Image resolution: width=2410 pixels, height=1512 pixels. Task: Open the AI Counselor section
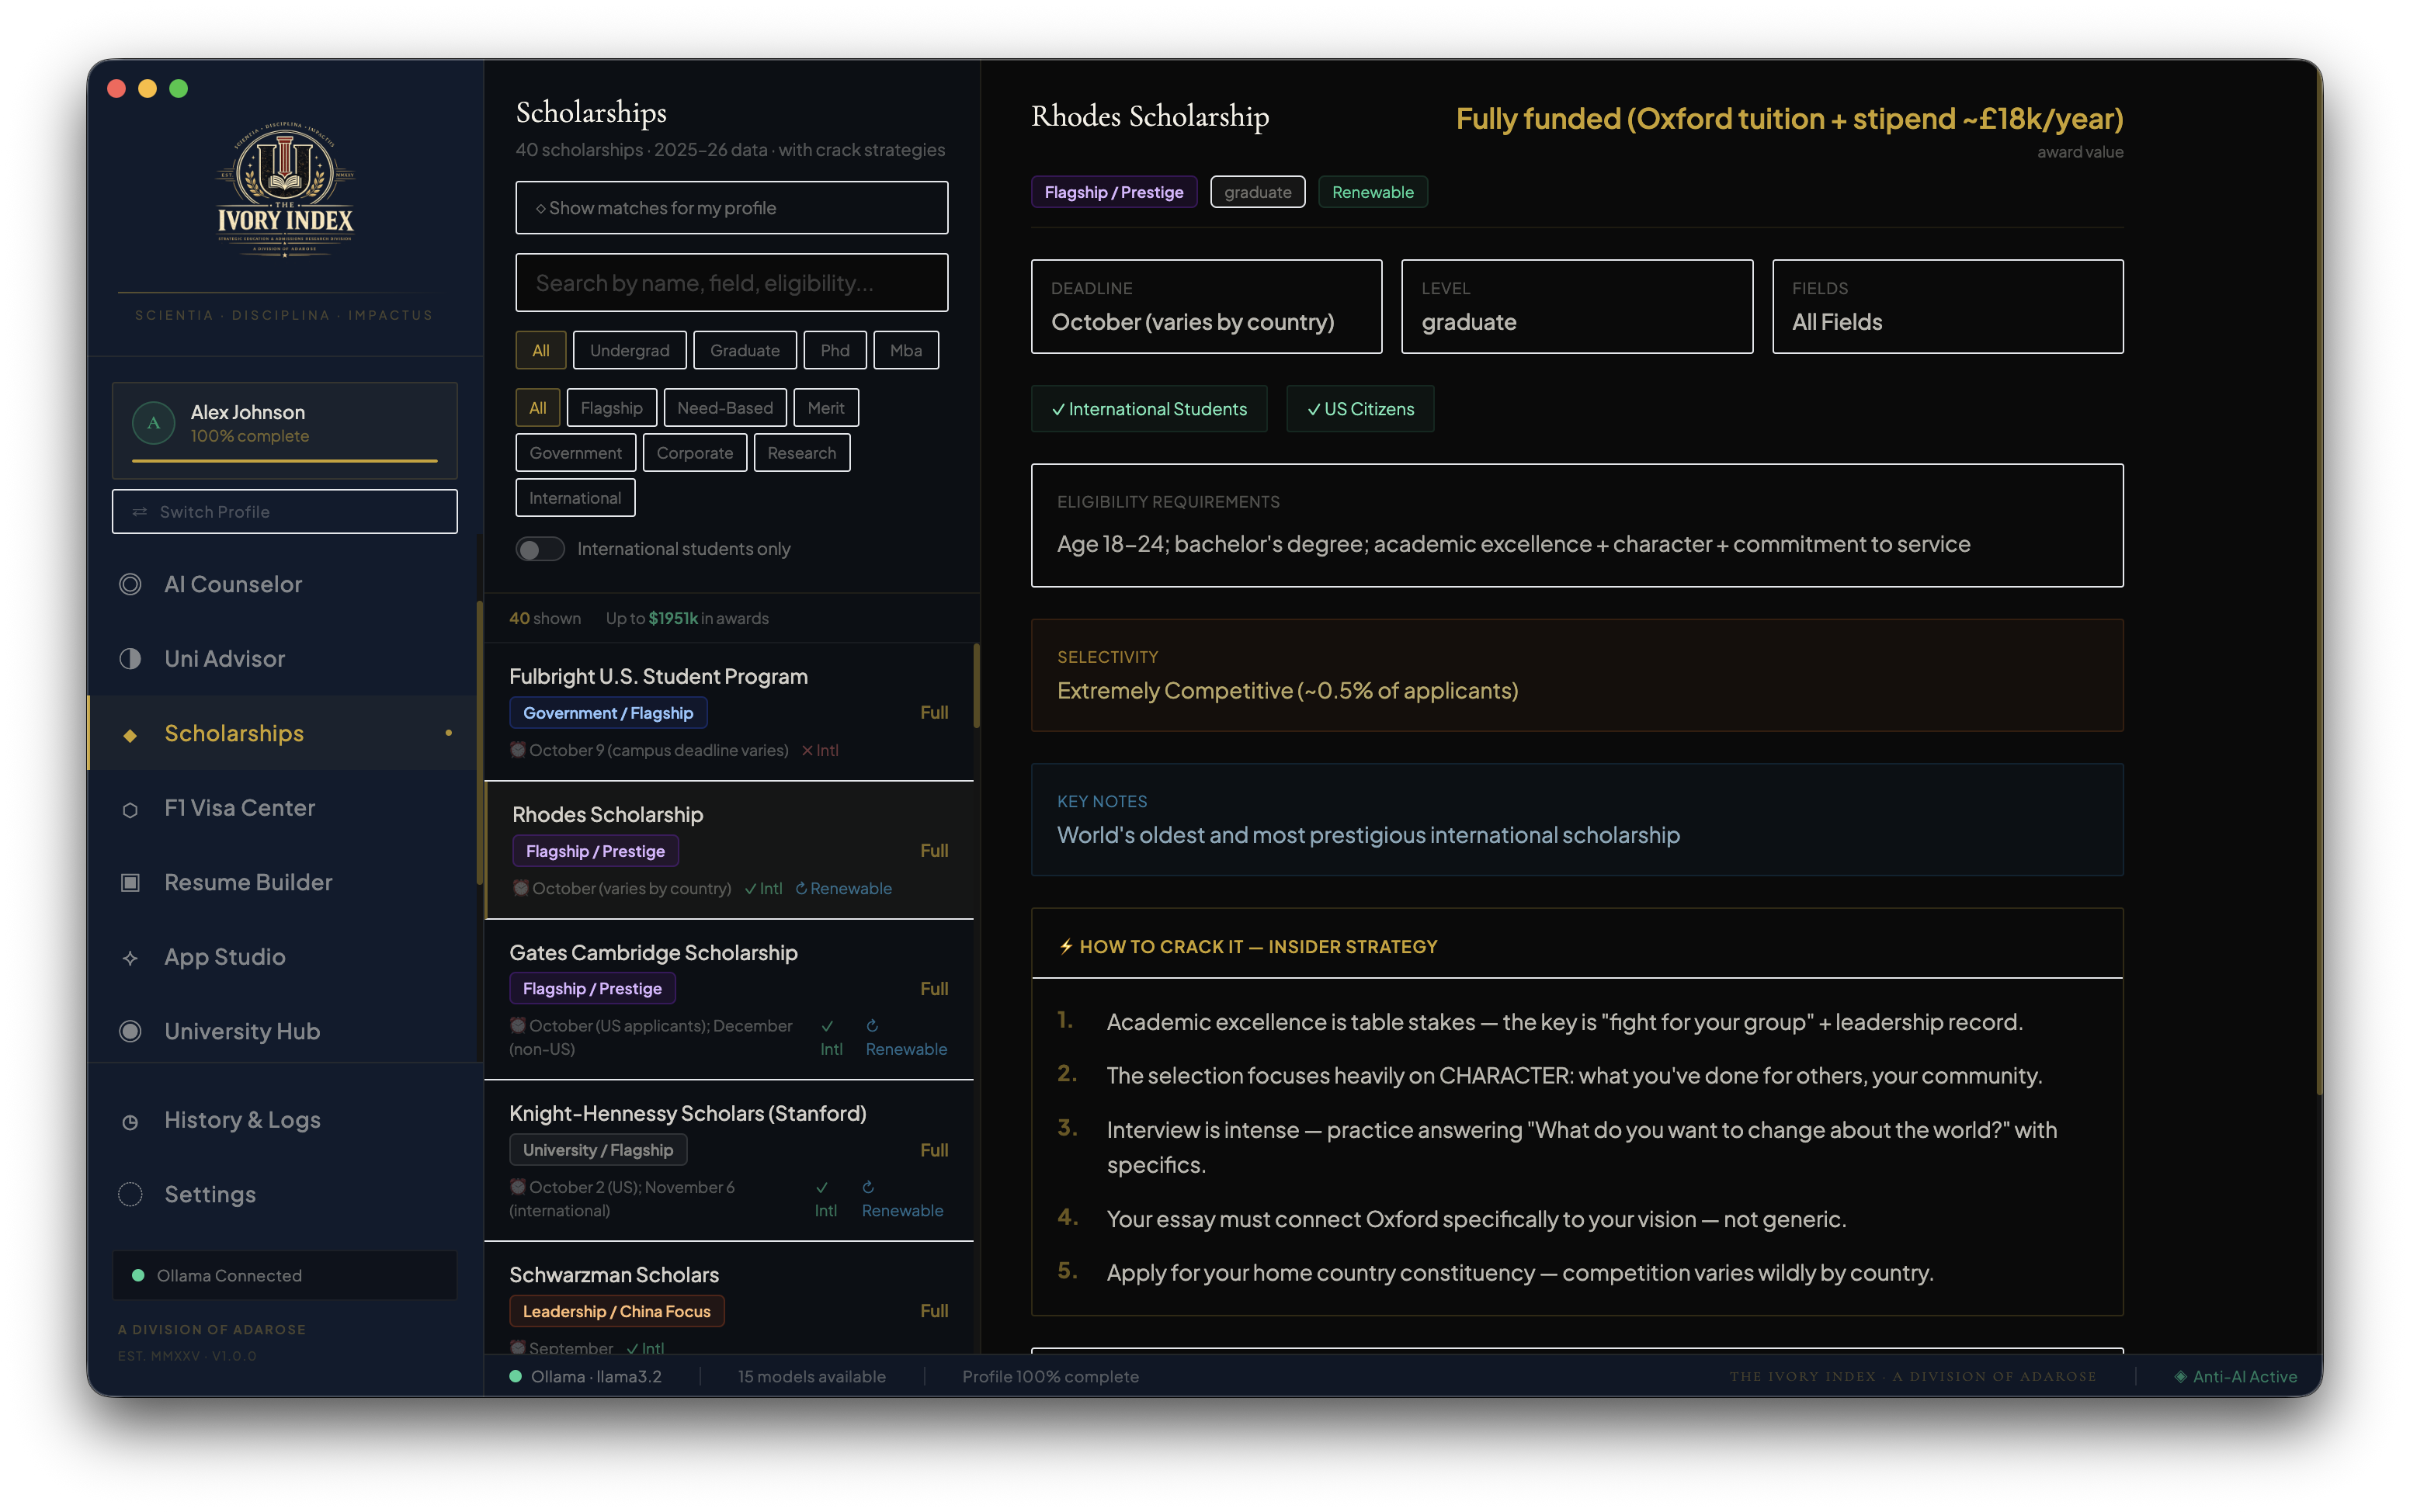[283, 584]
